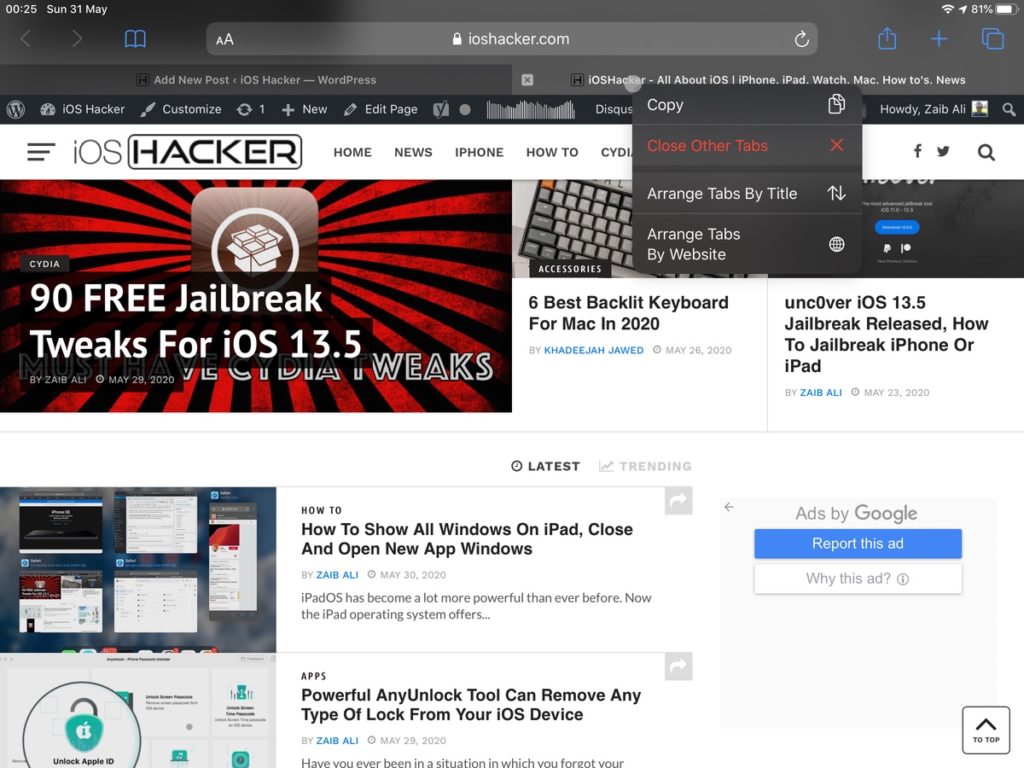Open ZAIB ALI author link on unc0ver post
The image size is (1024, 768).
tap(821, 392)
